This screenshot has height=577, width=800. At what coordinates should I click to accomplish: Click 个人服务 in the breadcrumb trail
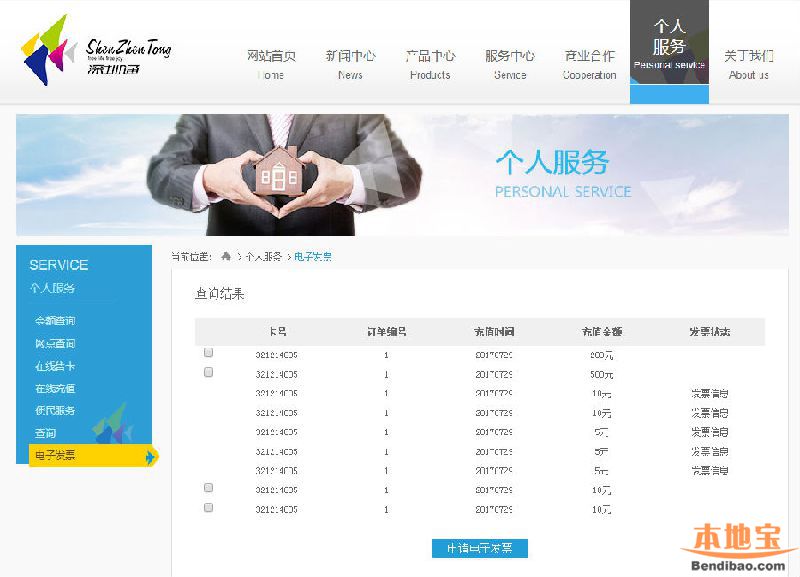coord(262,256)
